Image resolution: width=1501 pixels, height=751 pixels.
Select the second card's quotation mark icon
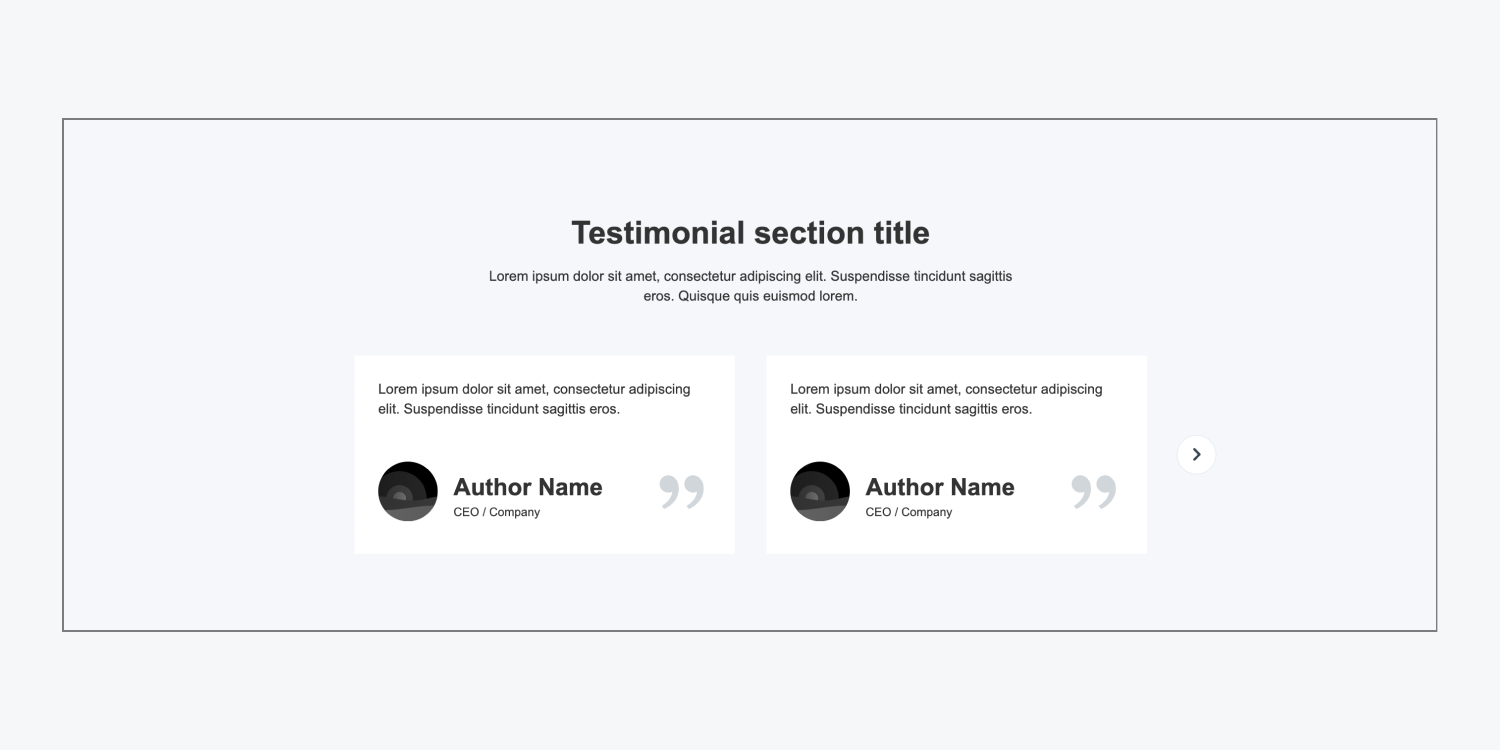1094,492
